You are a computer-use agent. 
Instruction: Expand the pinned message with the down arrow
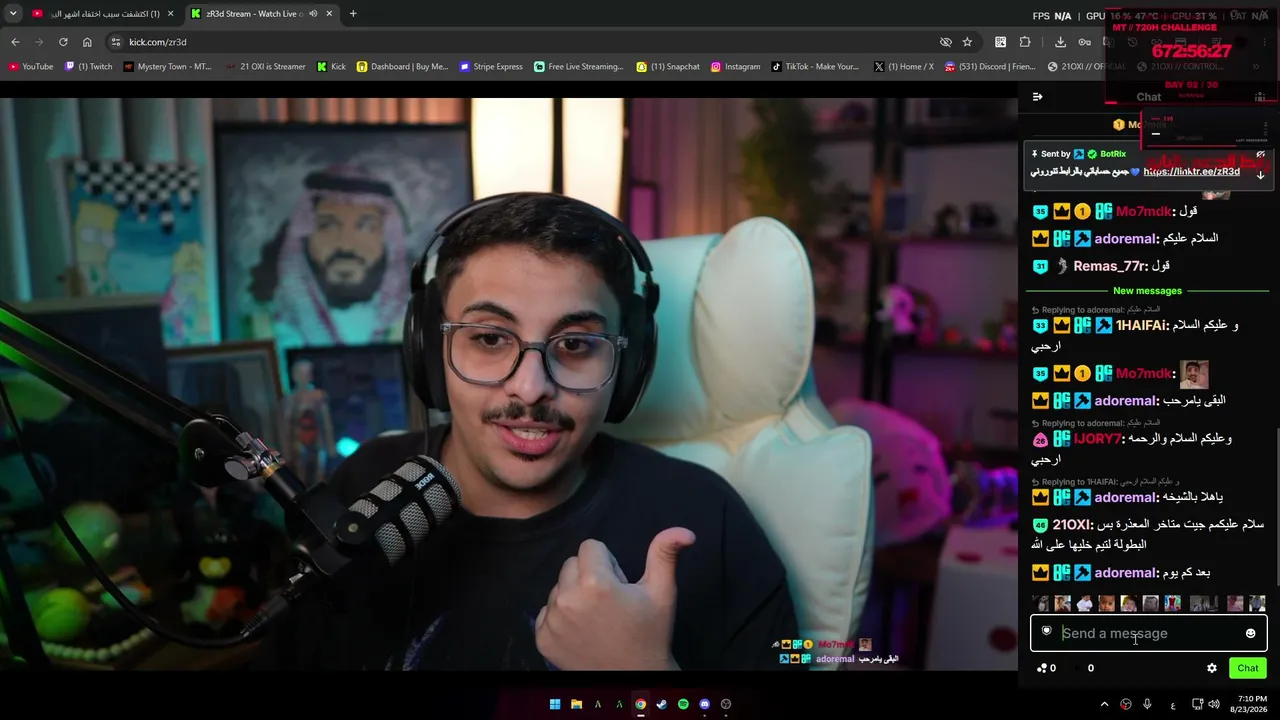pyautogui.click(x=1260, y=174)
